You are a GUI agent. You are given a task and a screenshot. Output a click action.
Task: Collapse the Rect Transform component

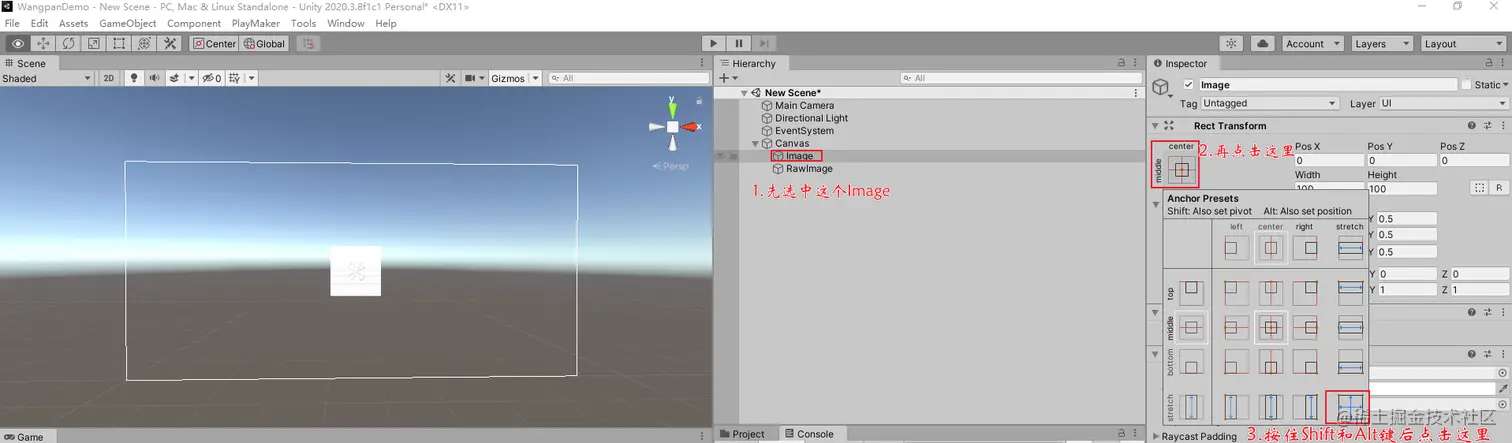click(1156, 126)
